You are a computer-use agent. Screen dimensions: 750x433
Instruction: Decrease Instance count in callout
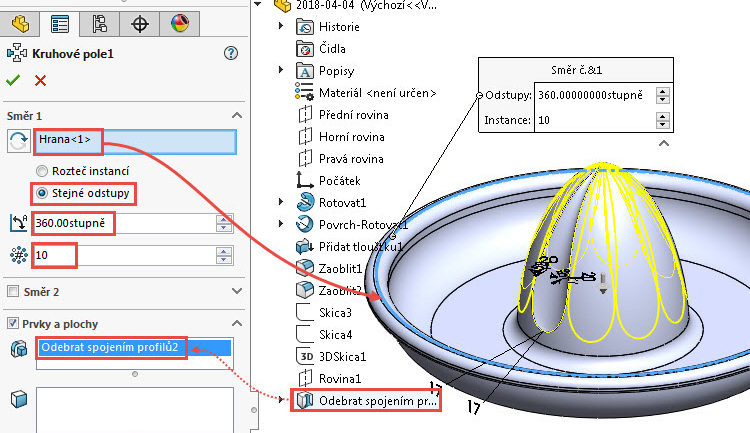tap(662, 124)
